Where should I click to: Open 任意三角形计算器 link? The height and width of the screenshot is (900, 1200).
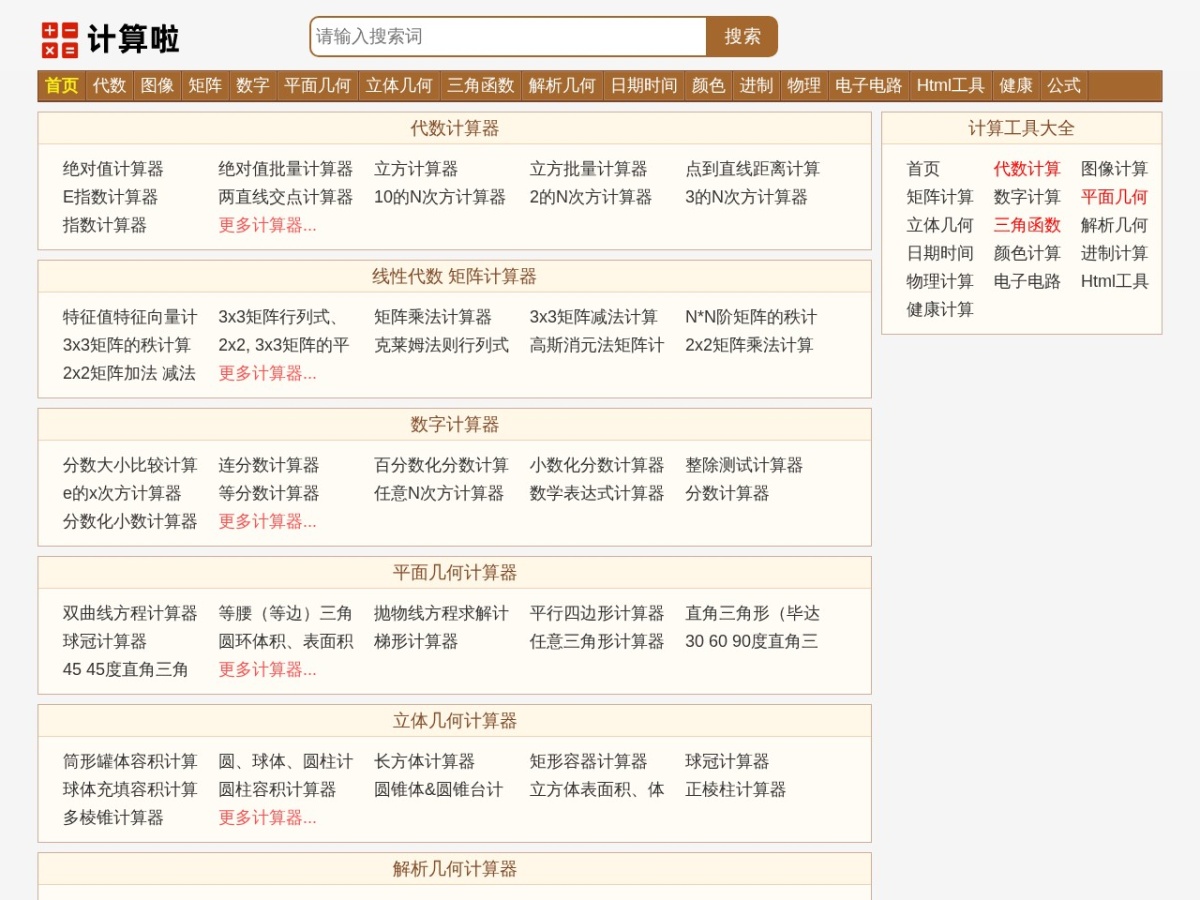pyautogui.click(x=597, y=641)
